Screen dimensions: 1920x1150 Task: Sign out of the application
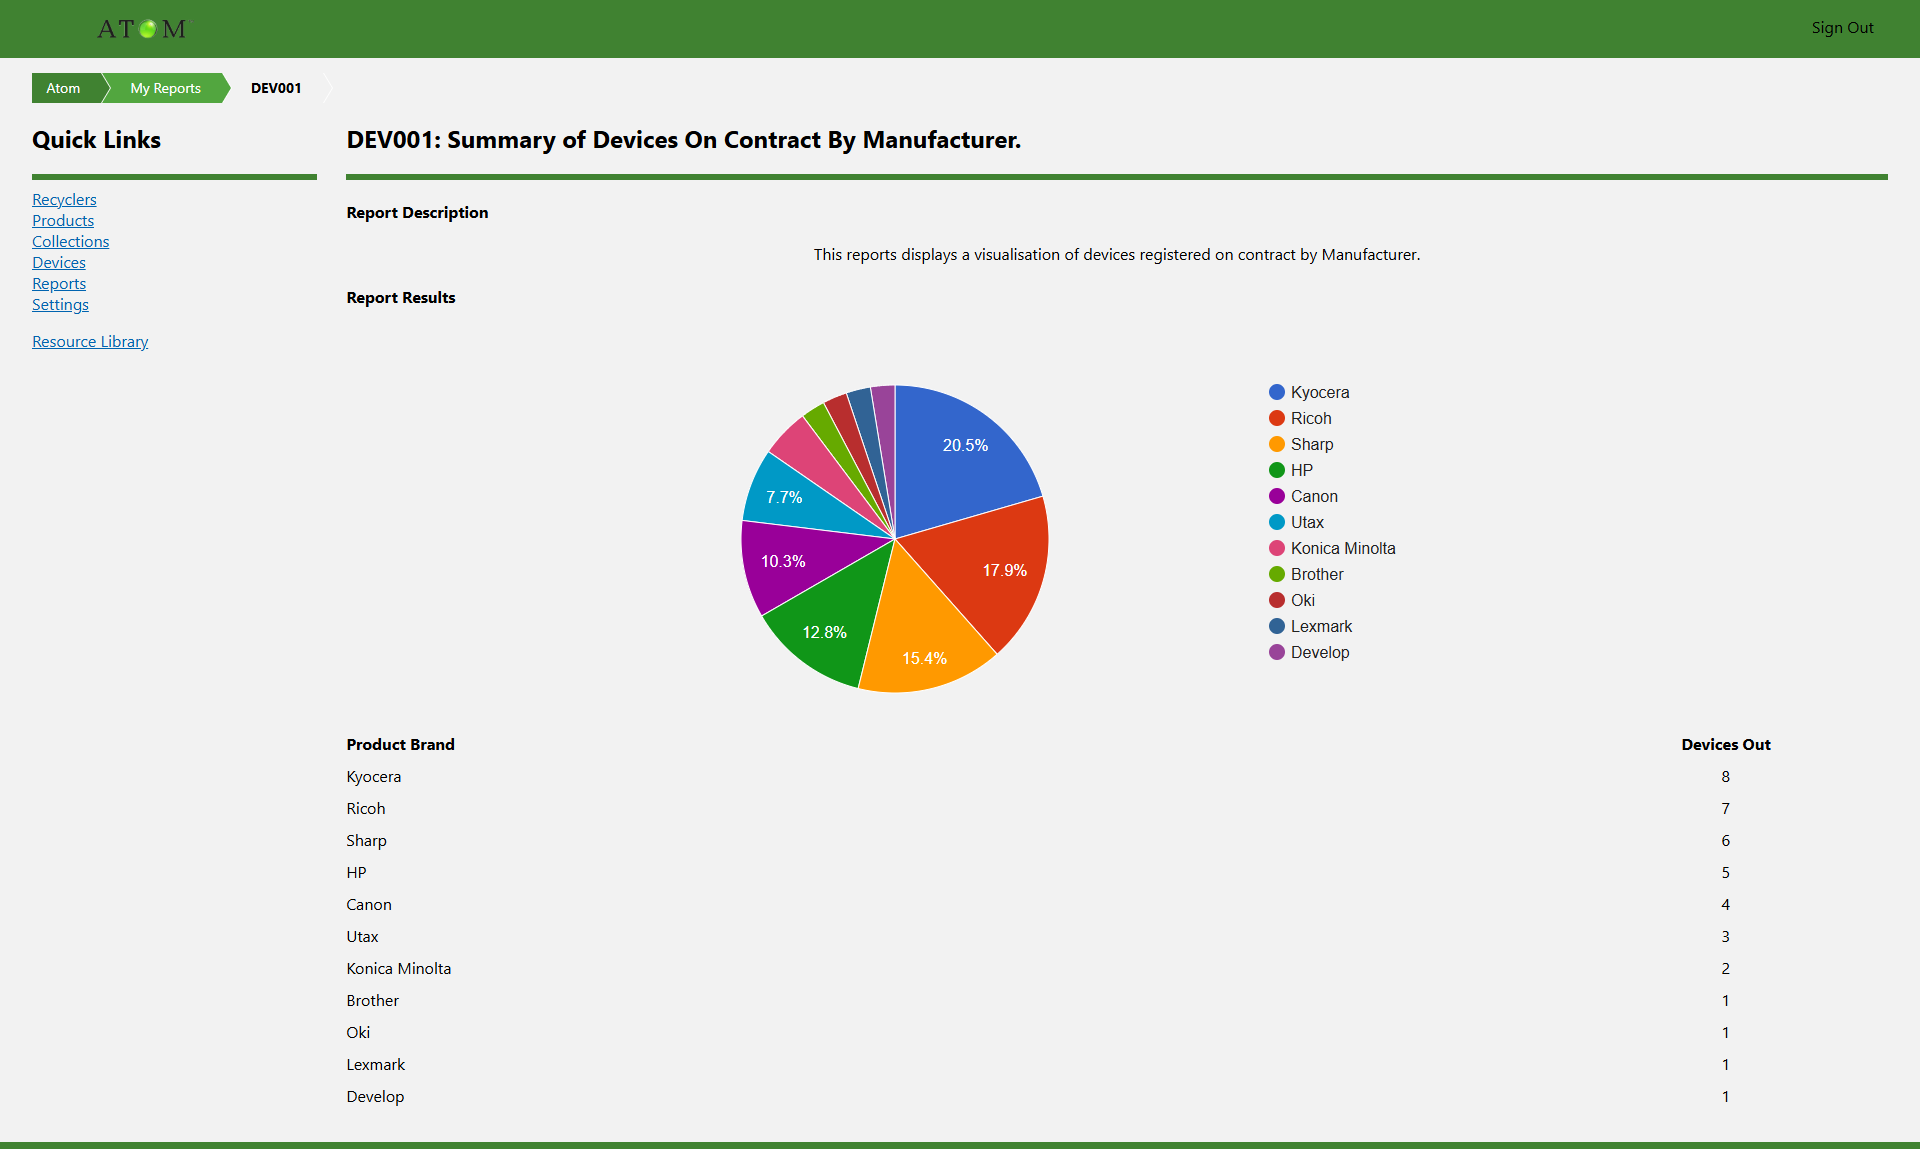point(1842,28)
